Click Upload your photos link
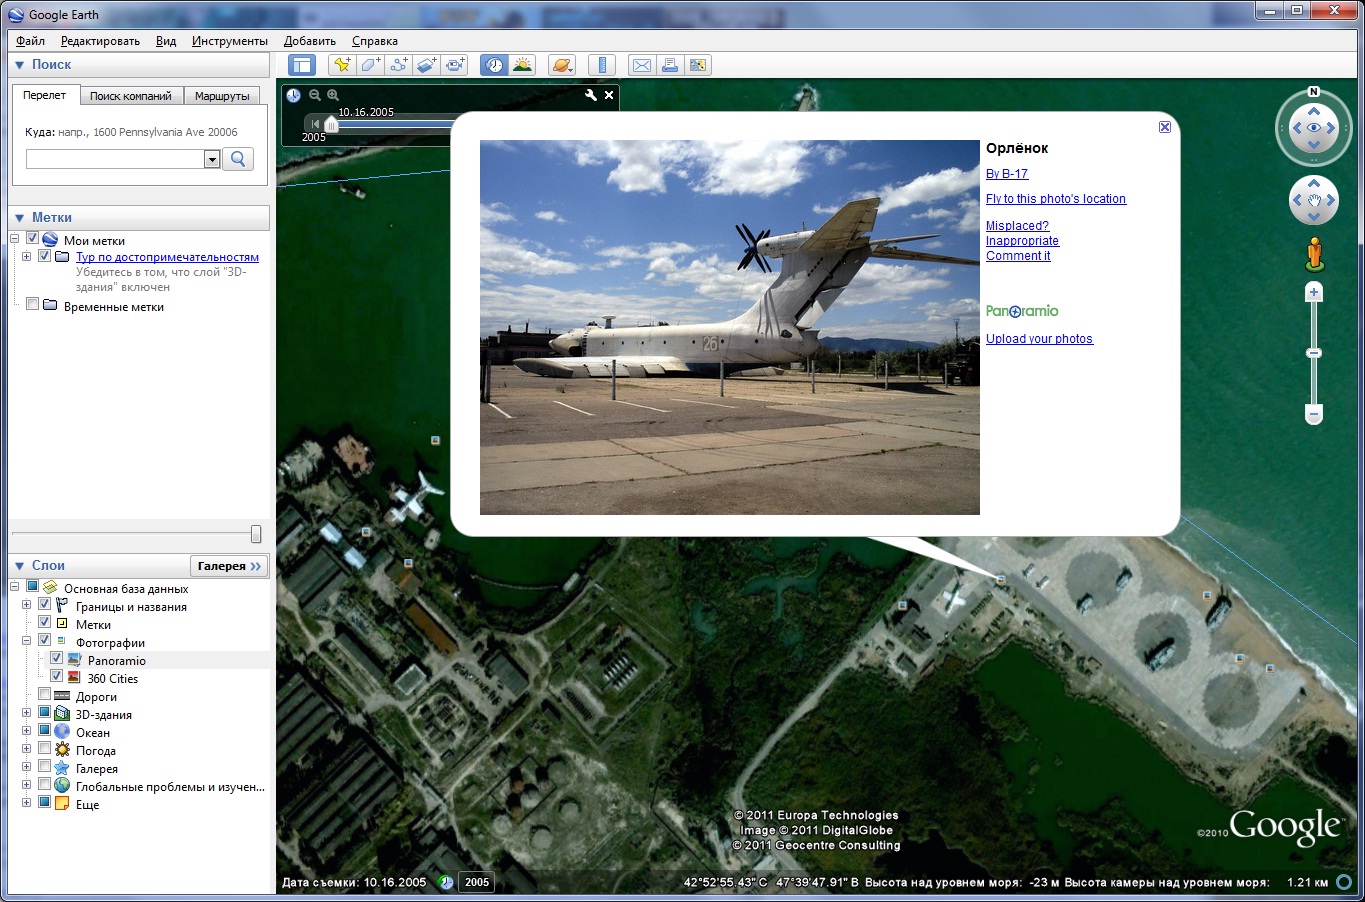 coord(1039,339)
